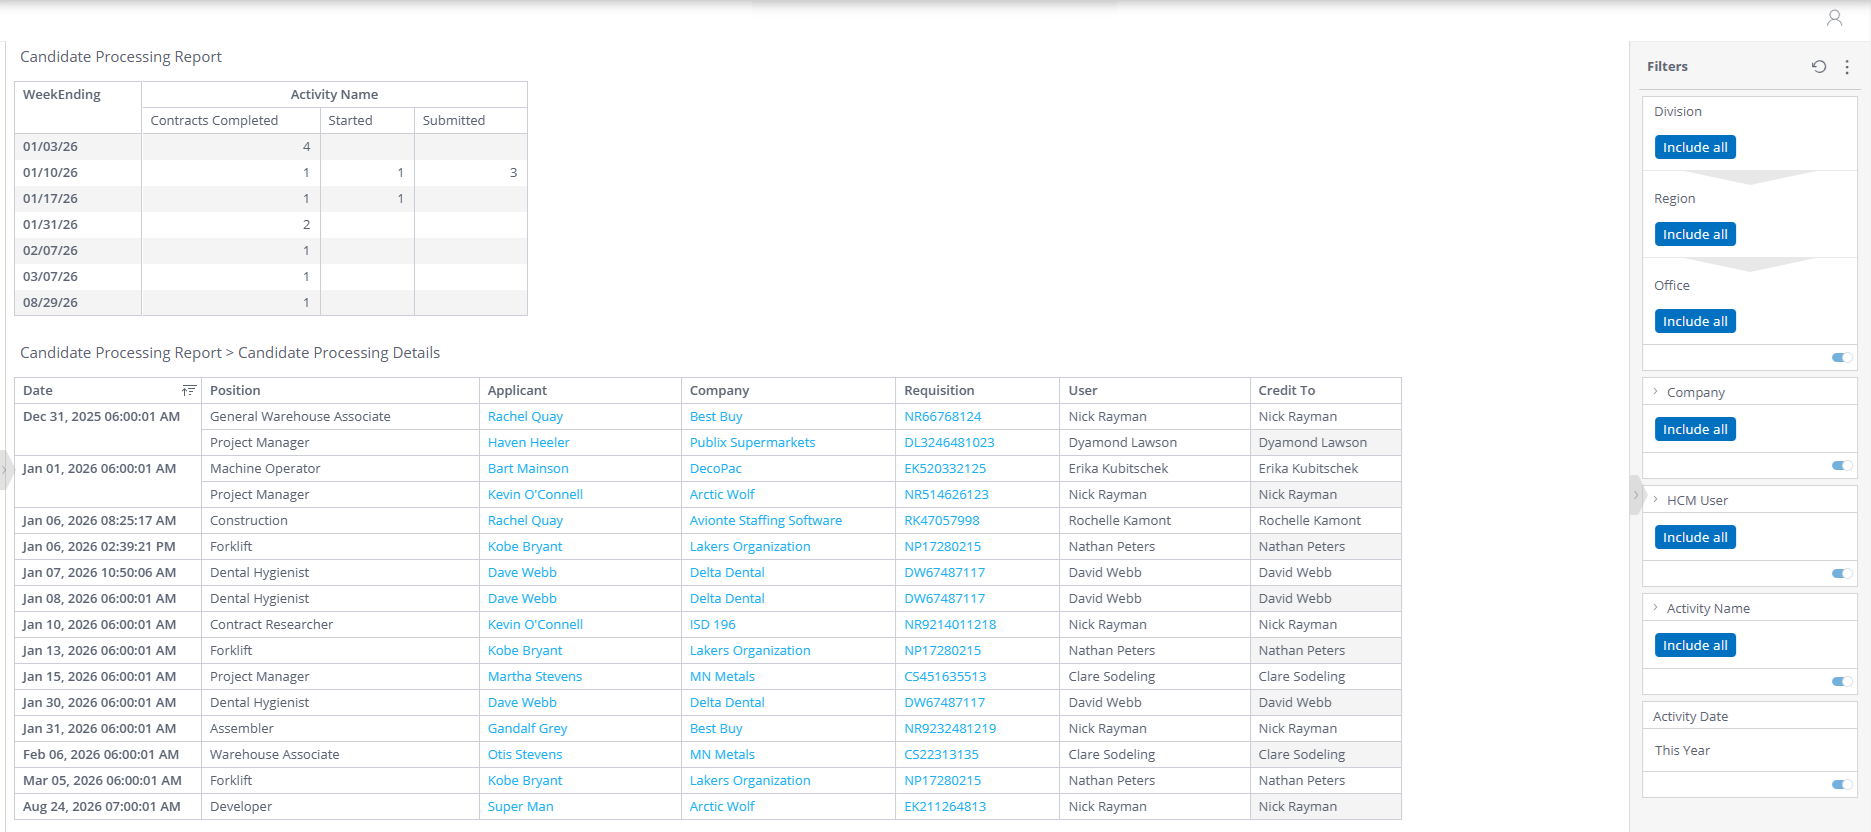Toggle the HCM User filter switch
1871x832 pixels.
[x=1842, y=573]
